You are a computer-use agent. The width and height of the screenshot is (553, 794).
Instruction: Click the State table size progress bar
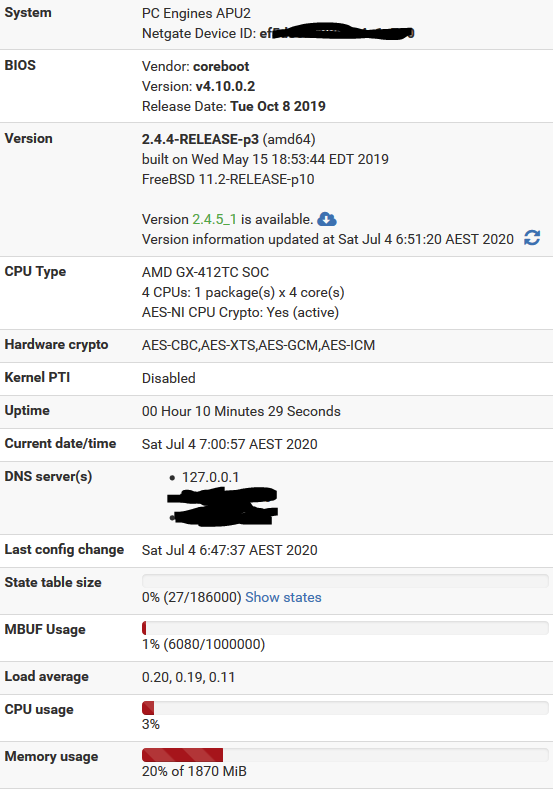click(345, 581)
